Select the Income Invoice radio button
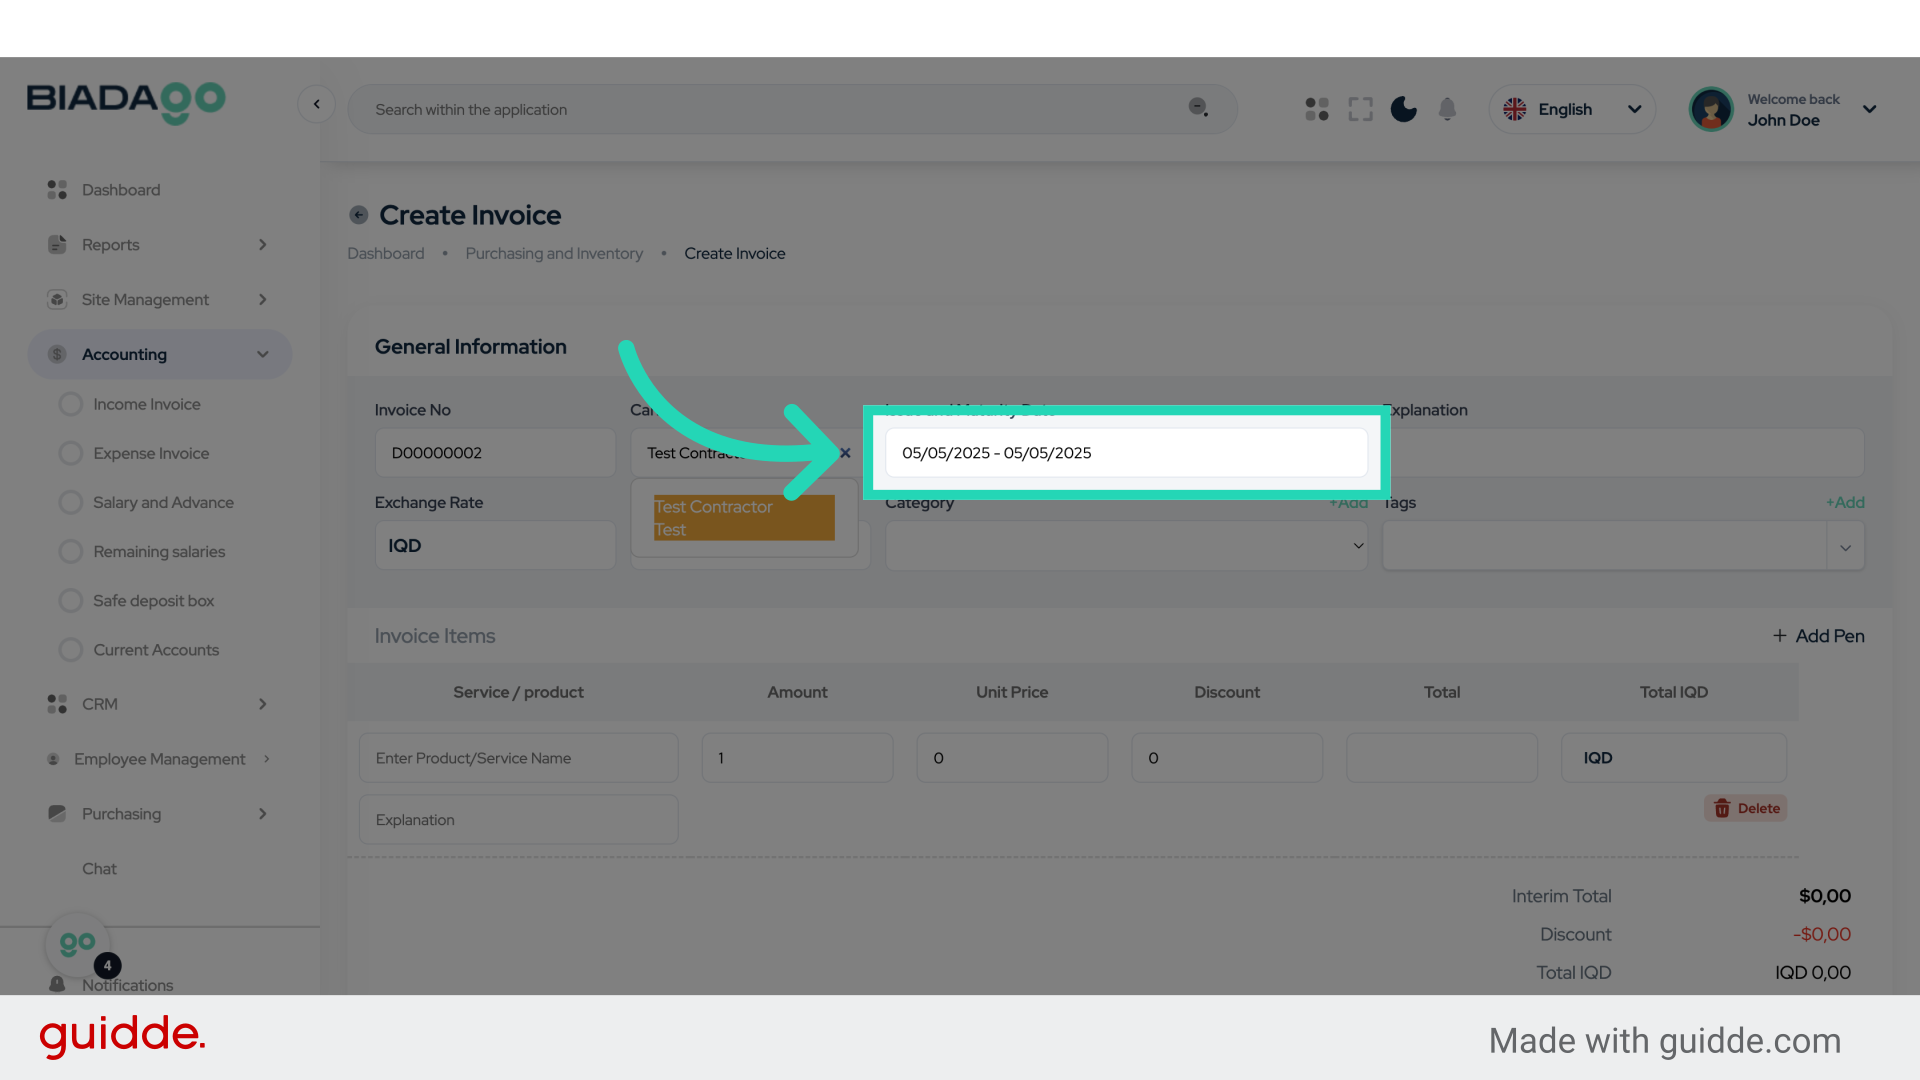 (71, 404)
